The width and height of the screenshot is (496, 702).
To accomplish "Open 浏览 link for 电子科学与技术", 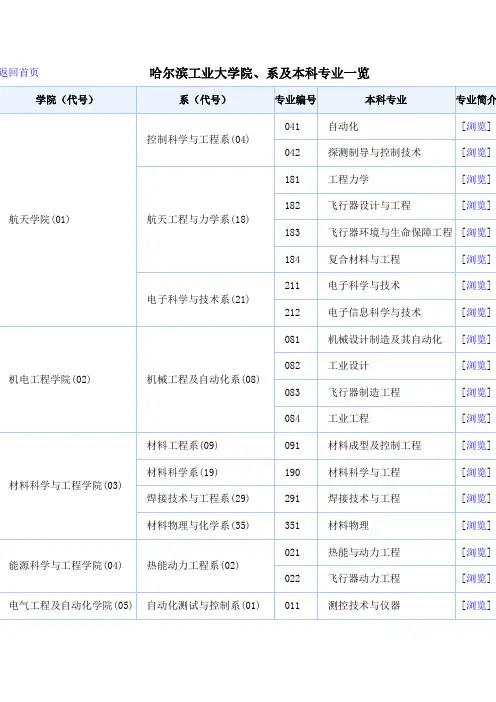I will (x=476, y=286).
